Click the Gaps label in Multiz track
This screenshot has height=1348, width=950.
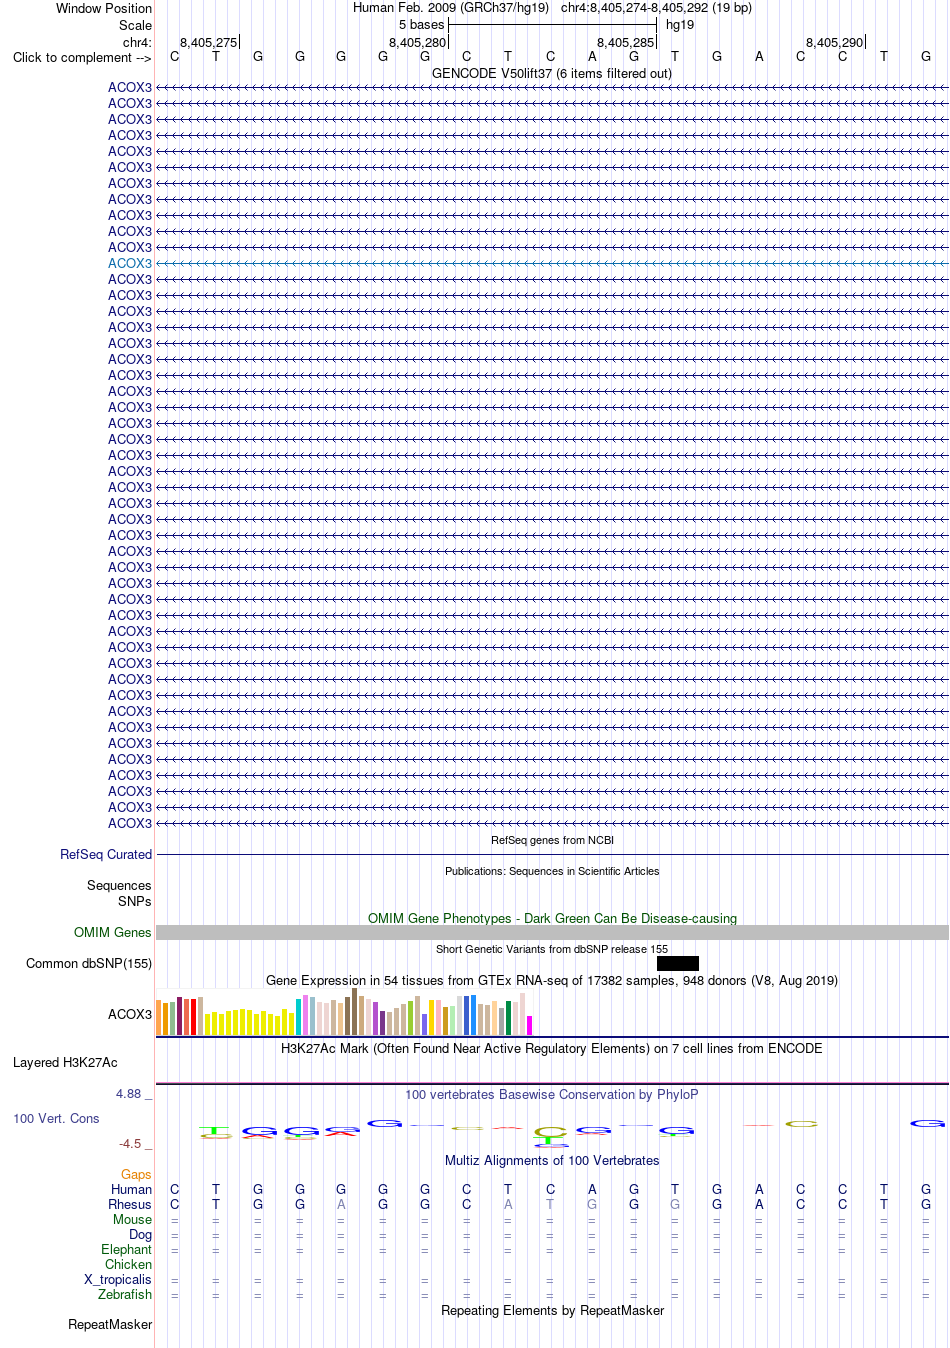(136, 1174)
